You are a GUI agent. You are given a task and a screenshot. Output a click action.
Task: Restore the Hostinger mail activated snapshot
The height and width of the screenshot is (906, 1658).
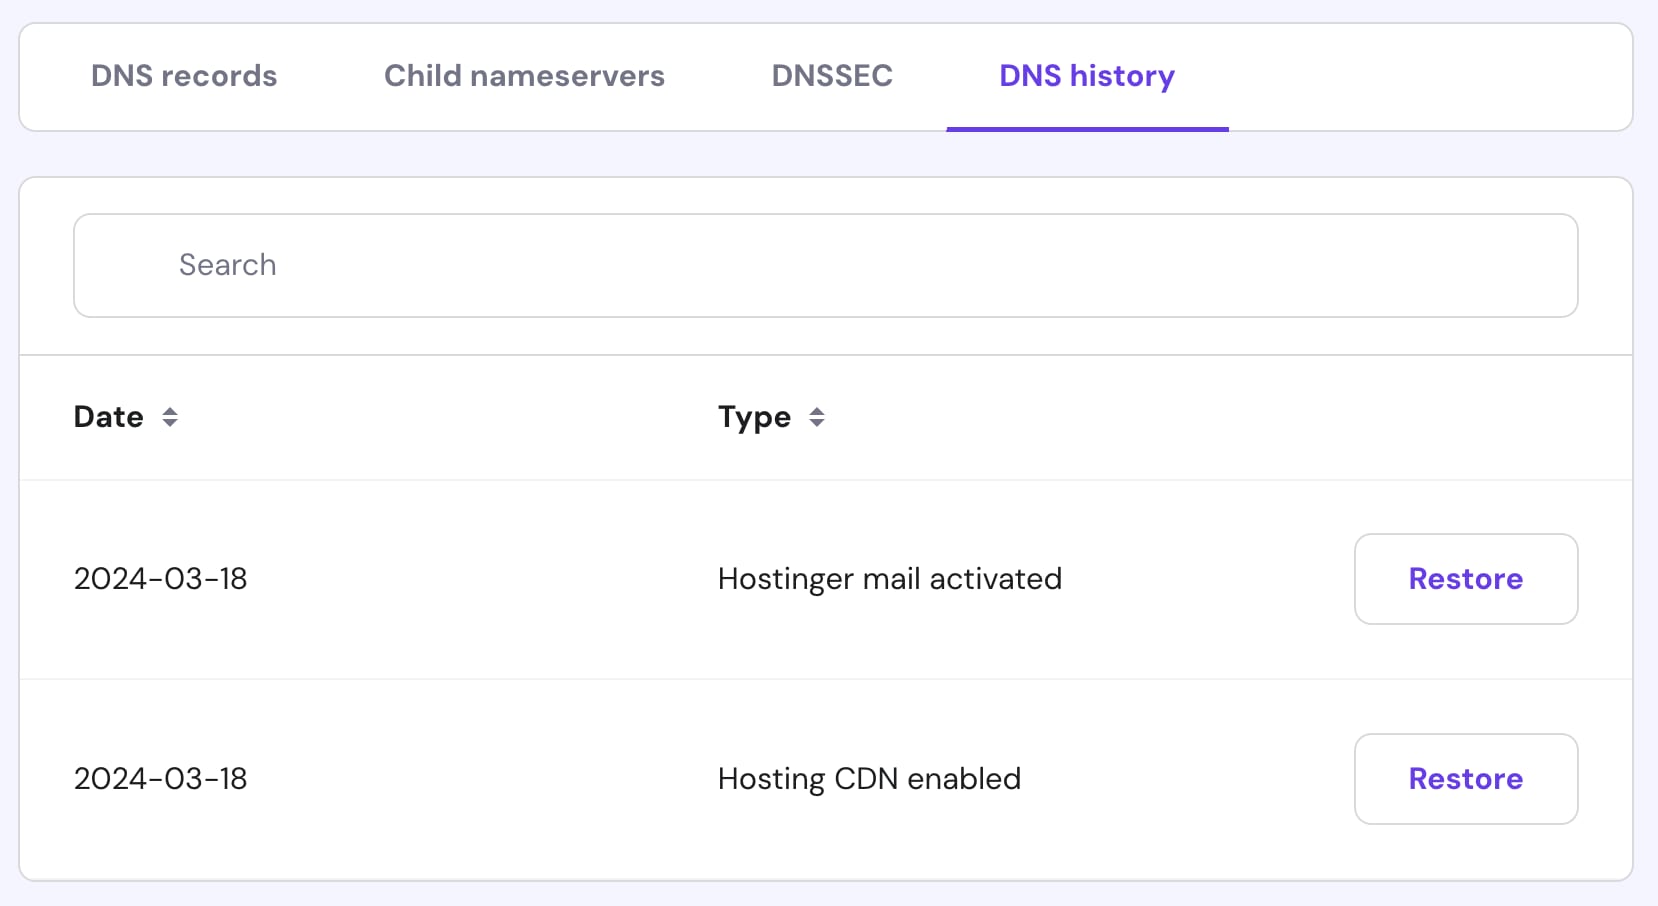coord(1465,579)
